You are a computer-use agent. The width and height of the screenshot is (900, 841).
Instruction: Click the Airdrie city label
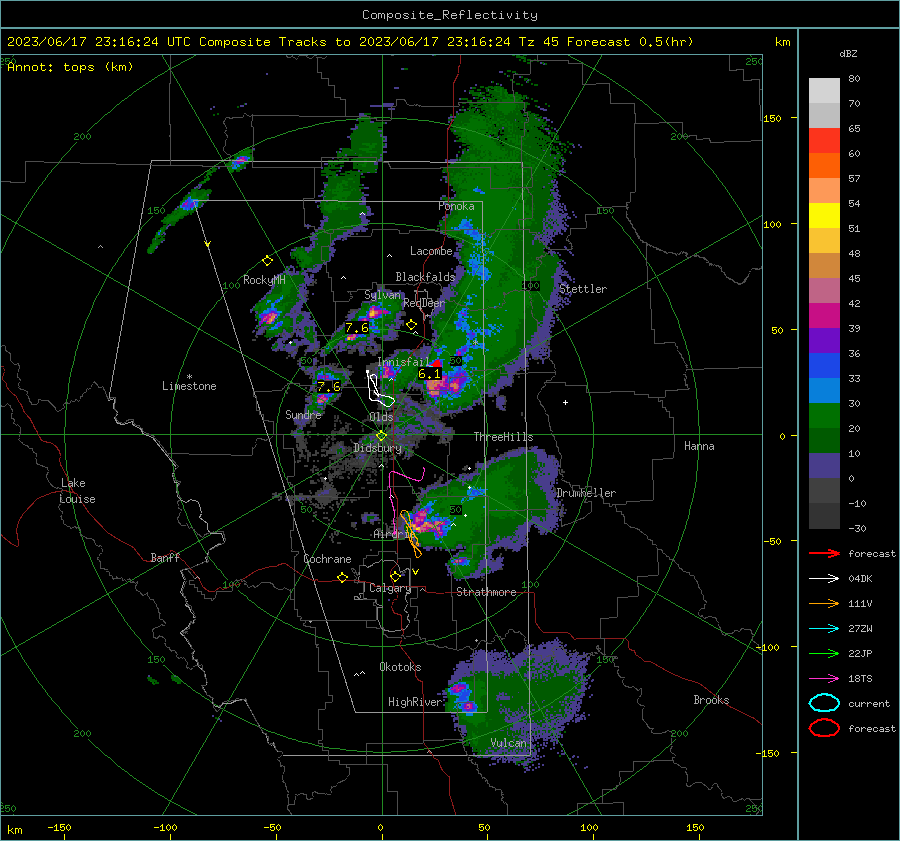(x=392, y=534)
